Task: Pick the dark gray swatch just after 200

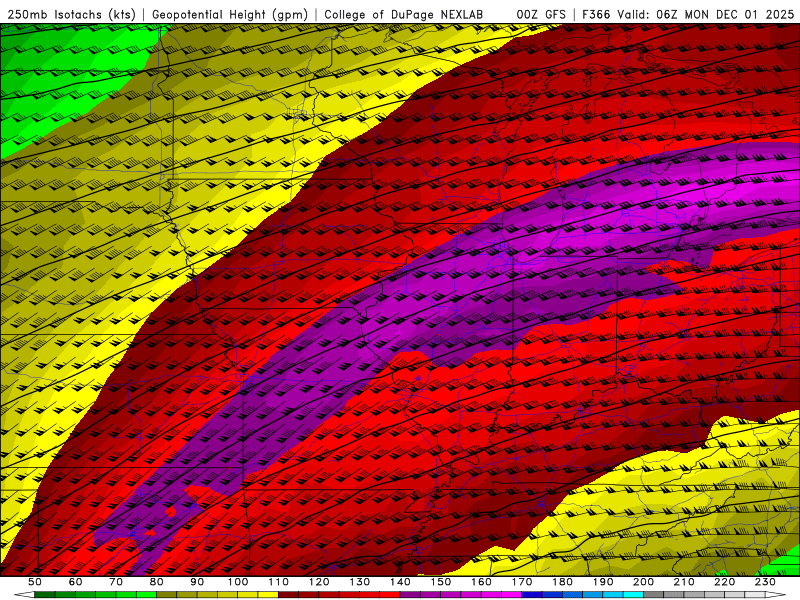Action: click(x=654, y=594)
